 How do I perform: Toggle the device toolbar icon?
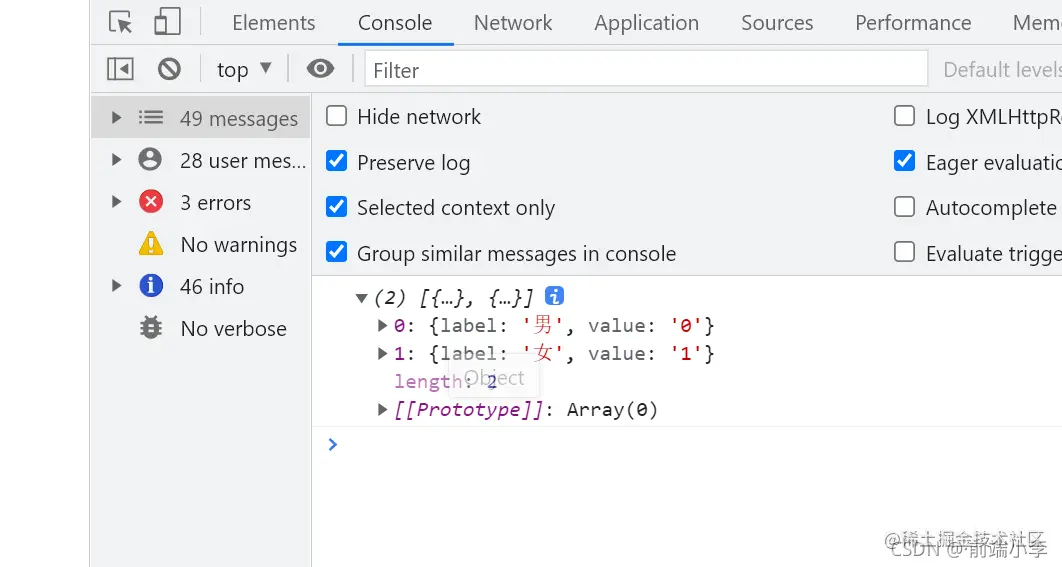167,23
